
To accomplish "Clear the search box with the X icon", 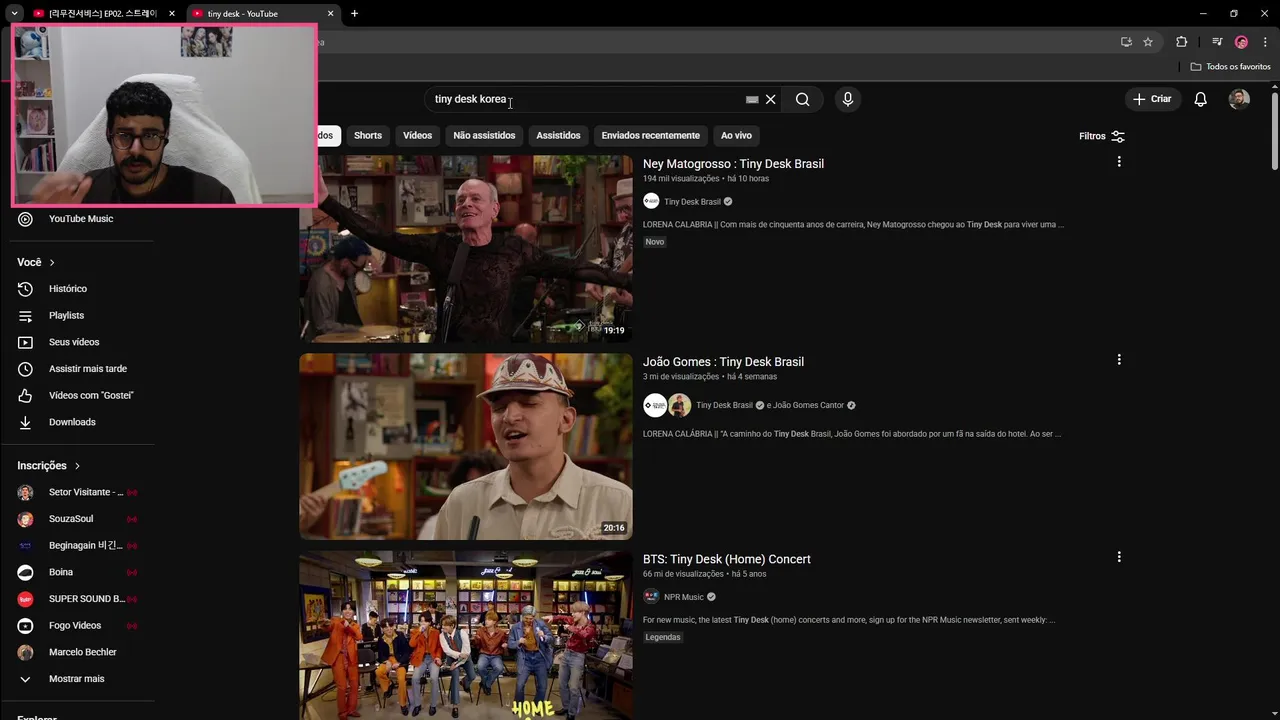I will pyautogui.click(x=770, y=99).
